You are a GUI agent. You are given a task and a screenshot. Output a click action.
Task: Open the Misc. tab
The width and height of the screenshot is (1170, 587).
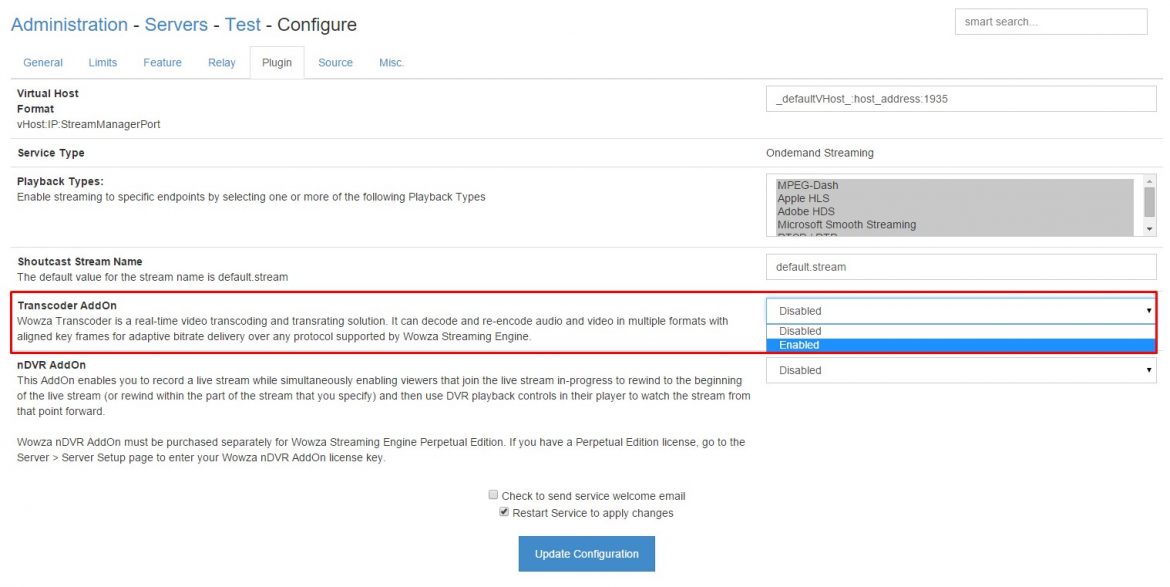[391, 62]
